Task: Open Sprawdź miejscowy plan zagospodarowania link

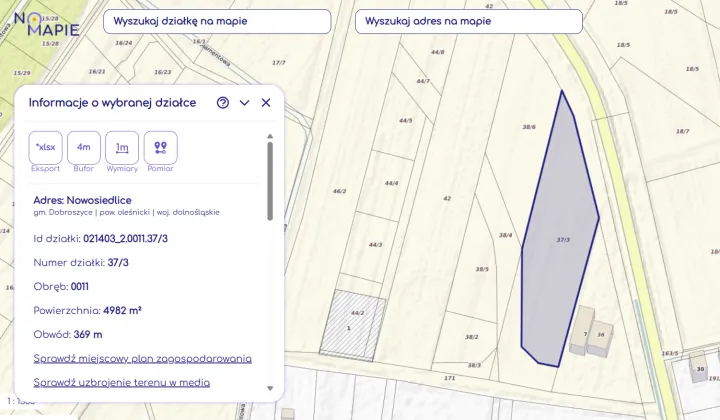Action: (142, 358)
